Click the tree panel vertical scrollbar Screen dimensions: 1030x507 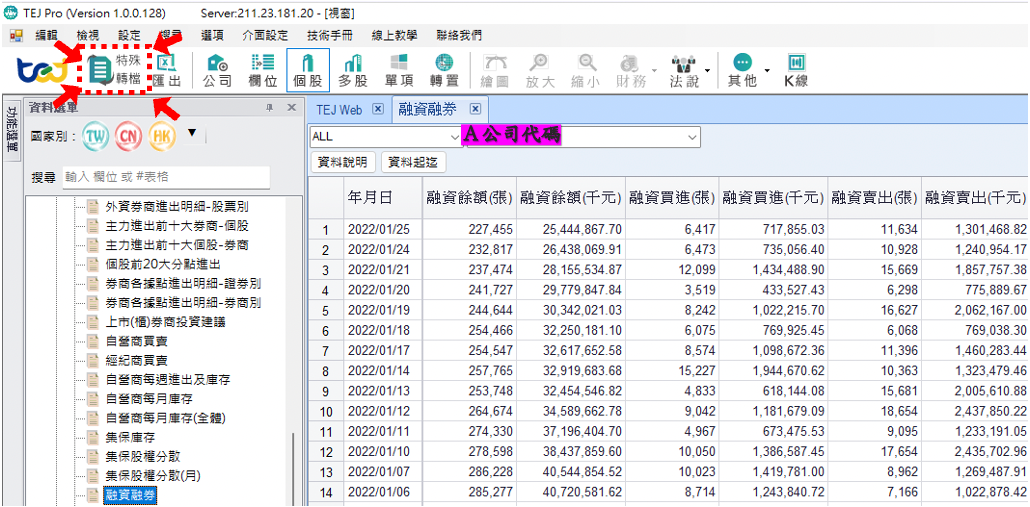(x=293, y=471)
